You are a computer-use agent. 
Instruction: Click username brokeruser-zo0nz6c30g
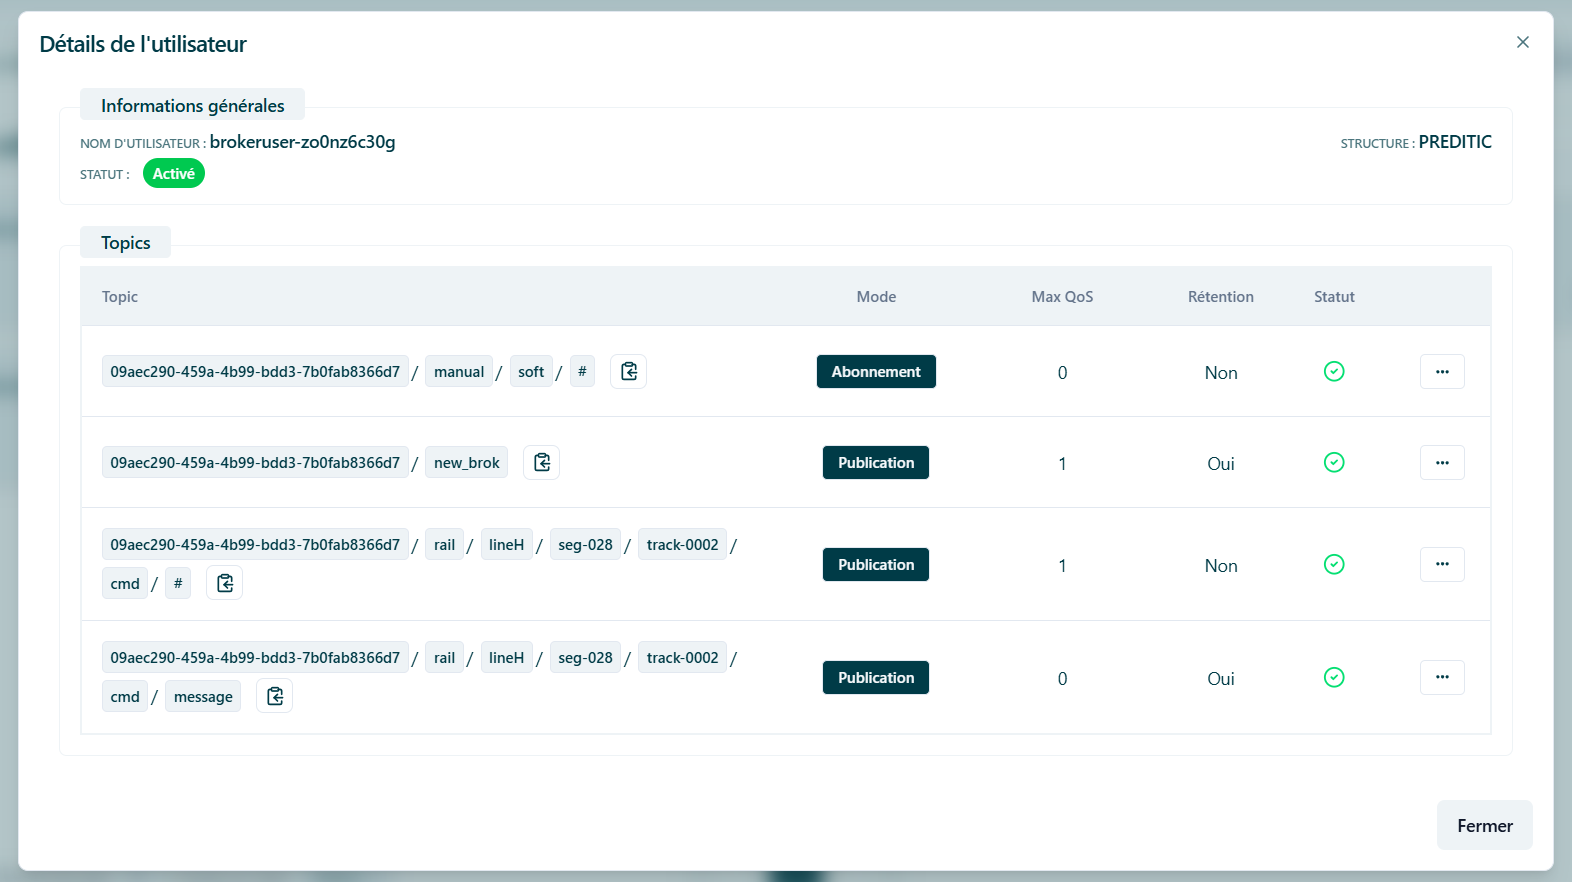tap(302, 142)
